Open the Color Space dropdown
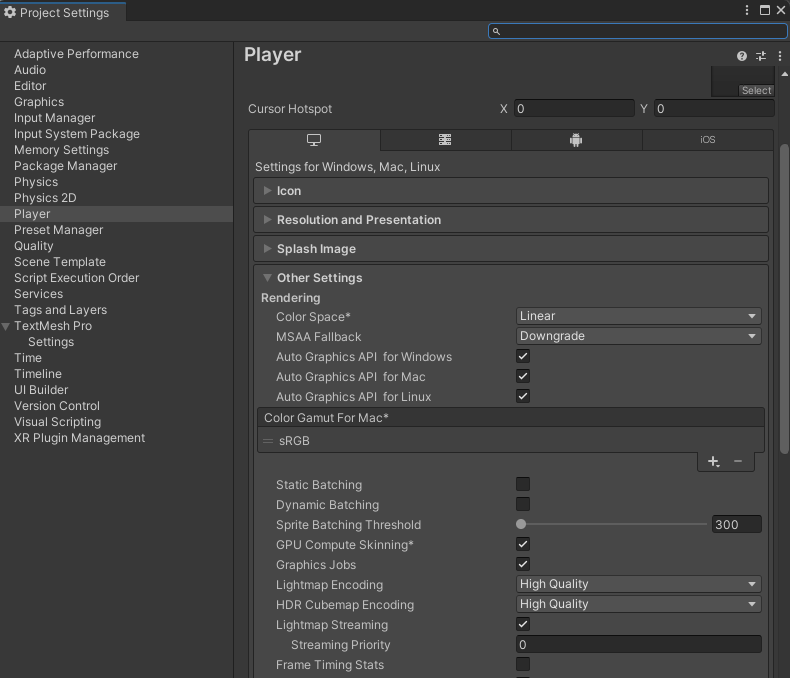This screenshot has width=790, height=678. point(638,316)
